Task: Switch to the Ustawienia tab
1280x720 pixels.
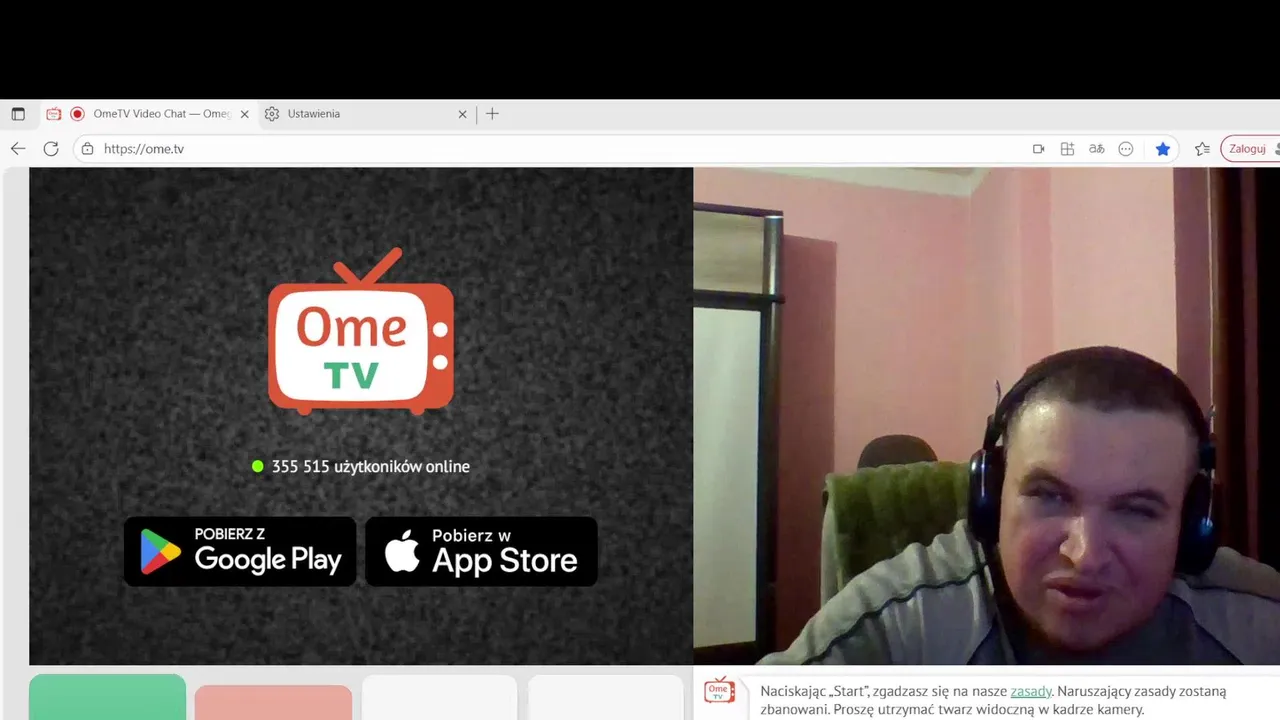Action: pos(366,114)
